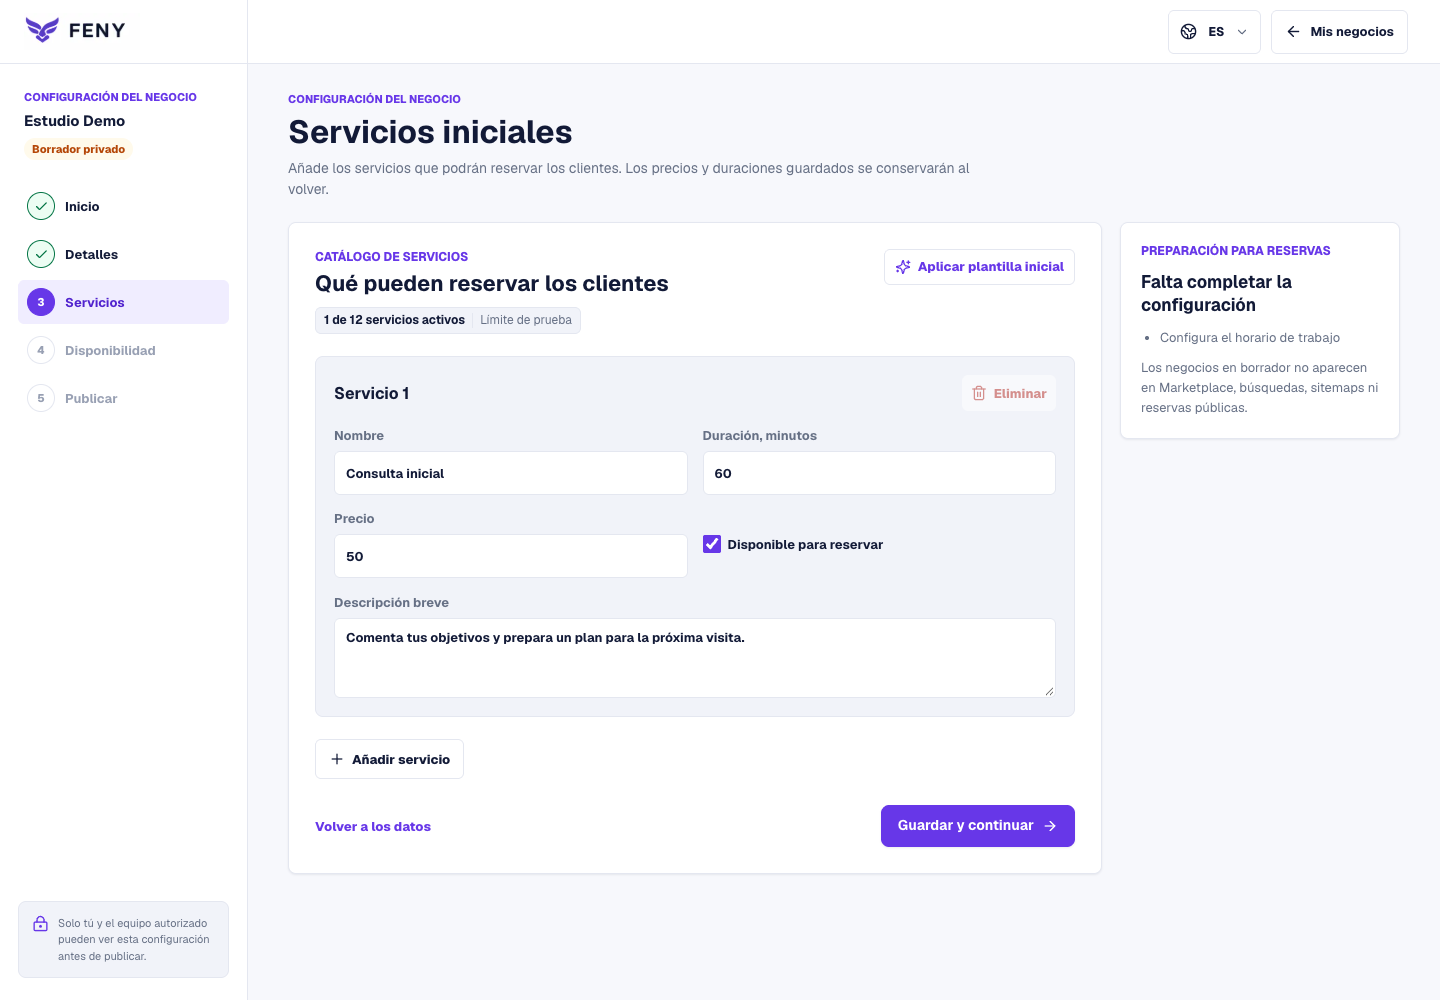The width and height of the screenshot is (1440, 1000).
Task: Open the Disponibilidad step in the sidebar
Action: 123,350
